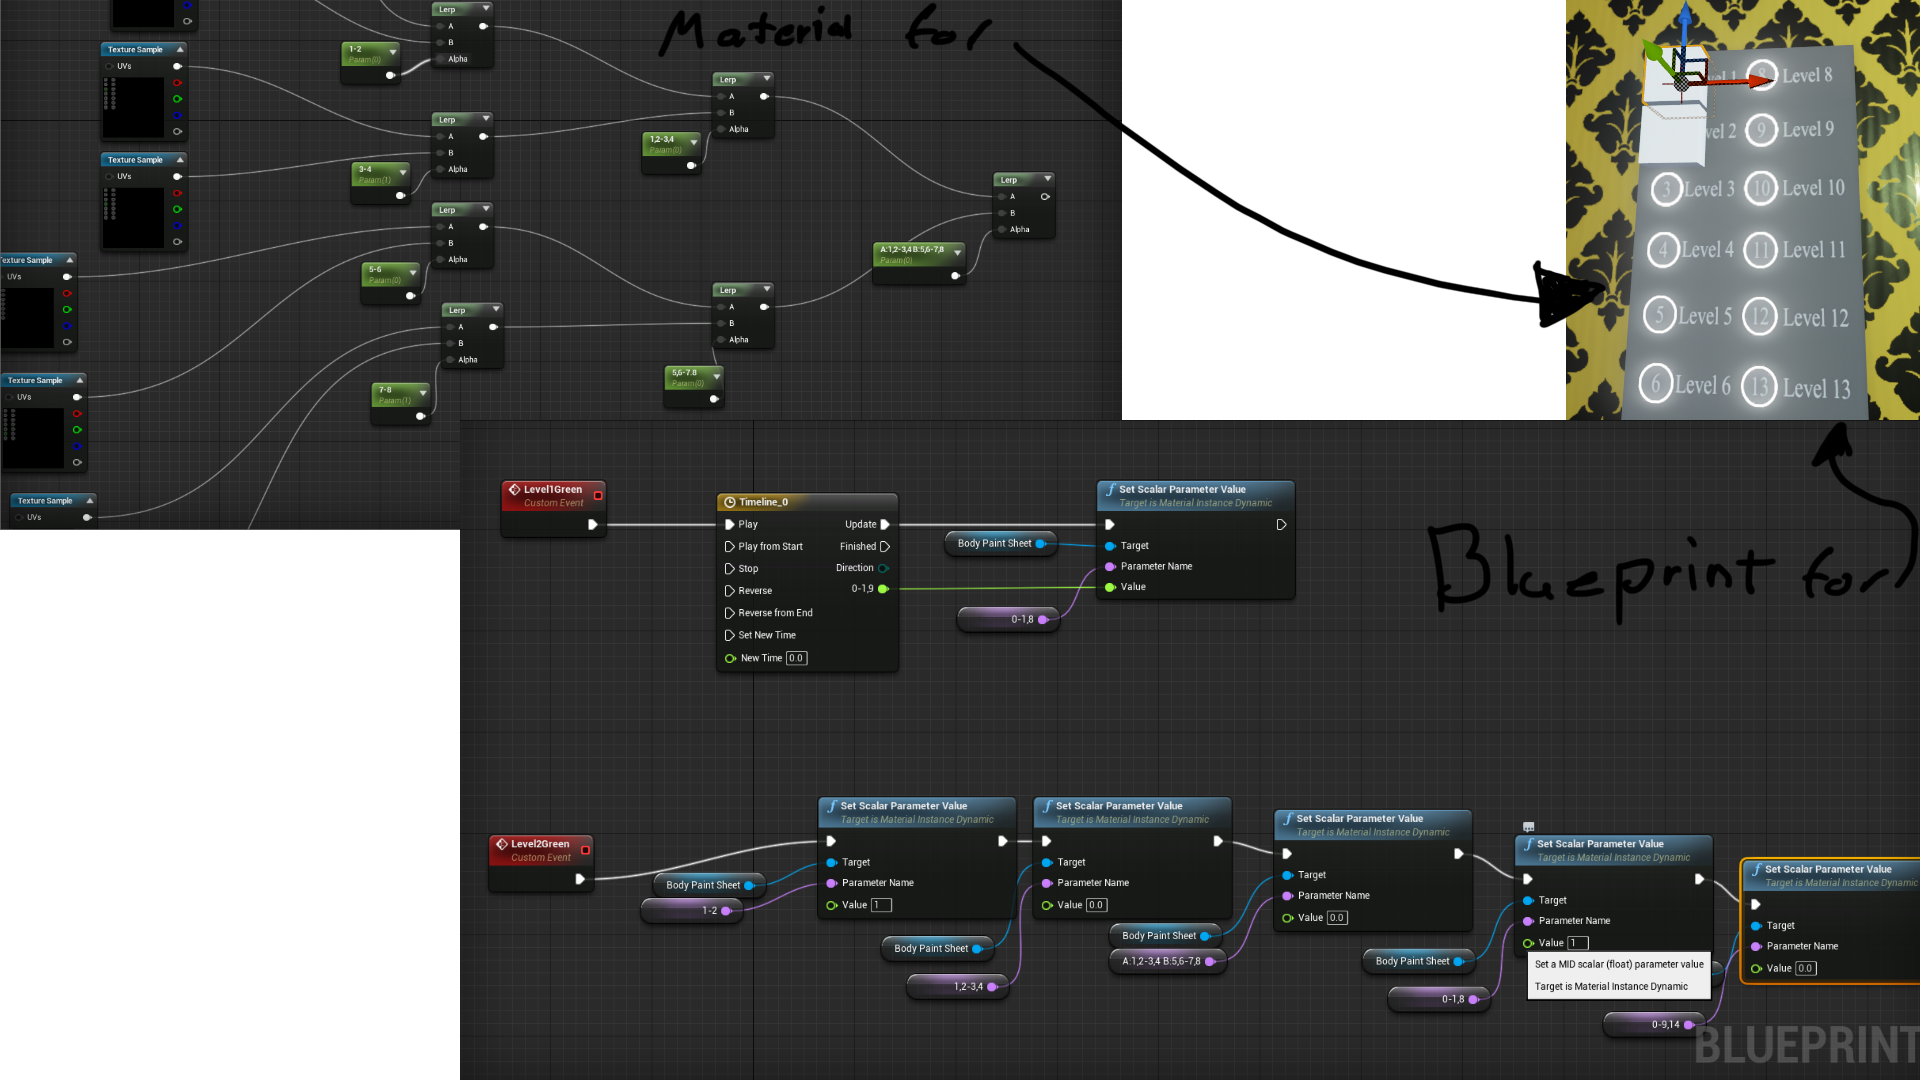
Task: Click the Level1Green custom event icon
Action: point(515,489)
